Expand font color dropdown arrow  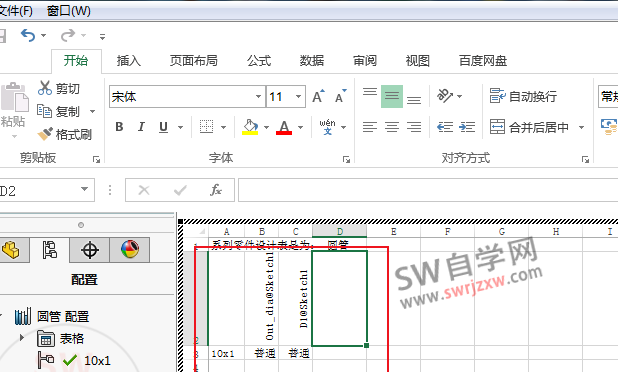(x=300, y=127)
